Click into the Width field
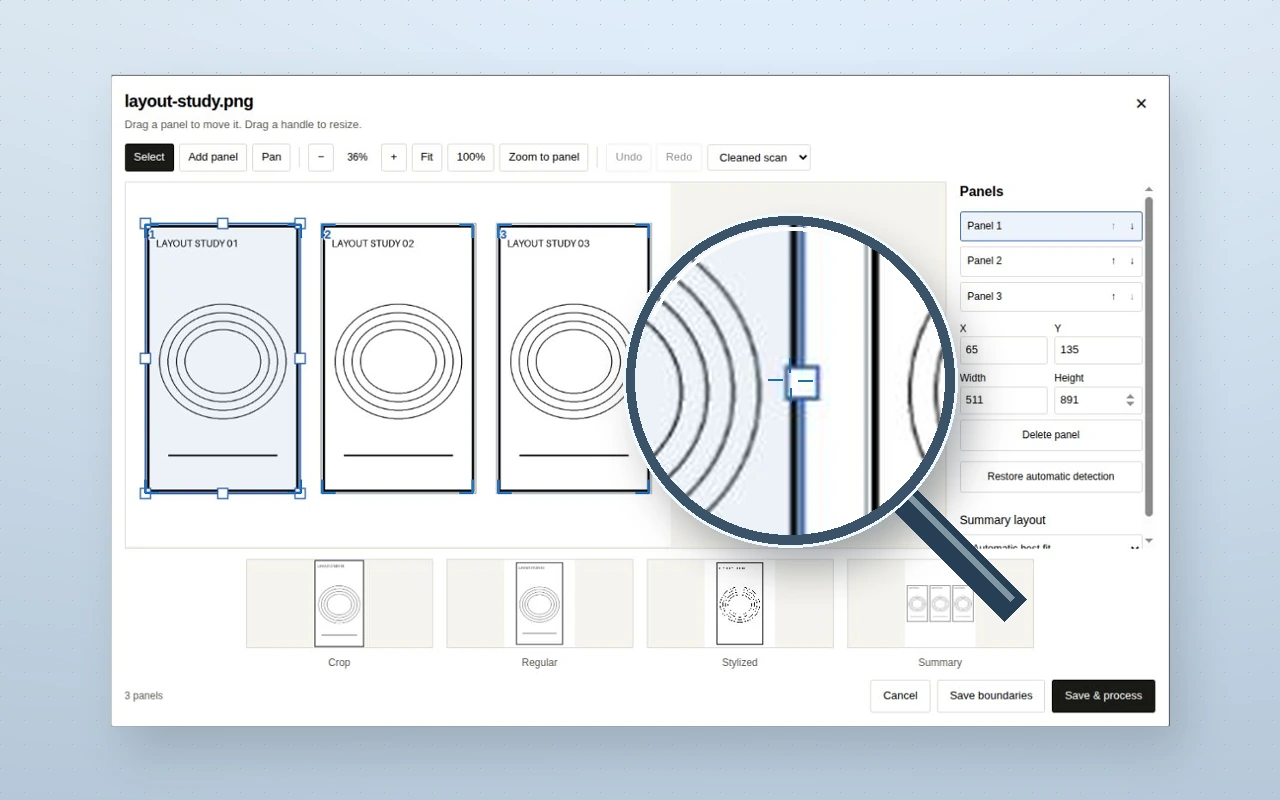1280x800 pixels. (1003, 400)
